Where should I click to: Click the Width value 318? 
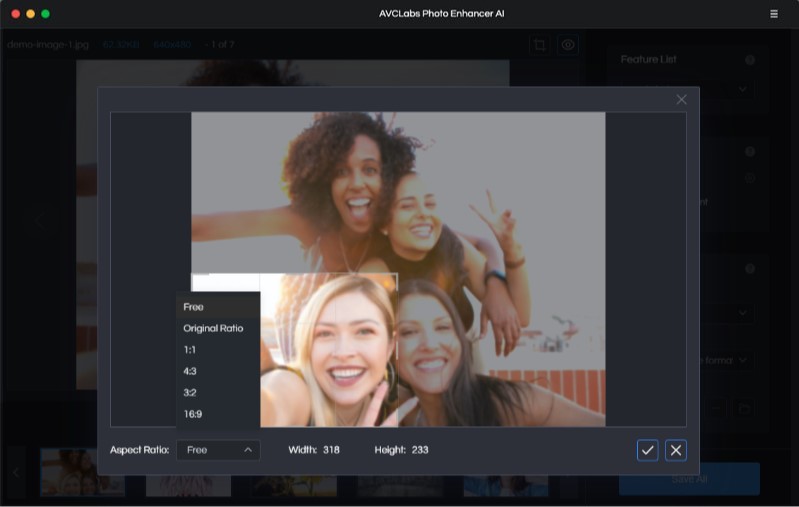[331, 450]
